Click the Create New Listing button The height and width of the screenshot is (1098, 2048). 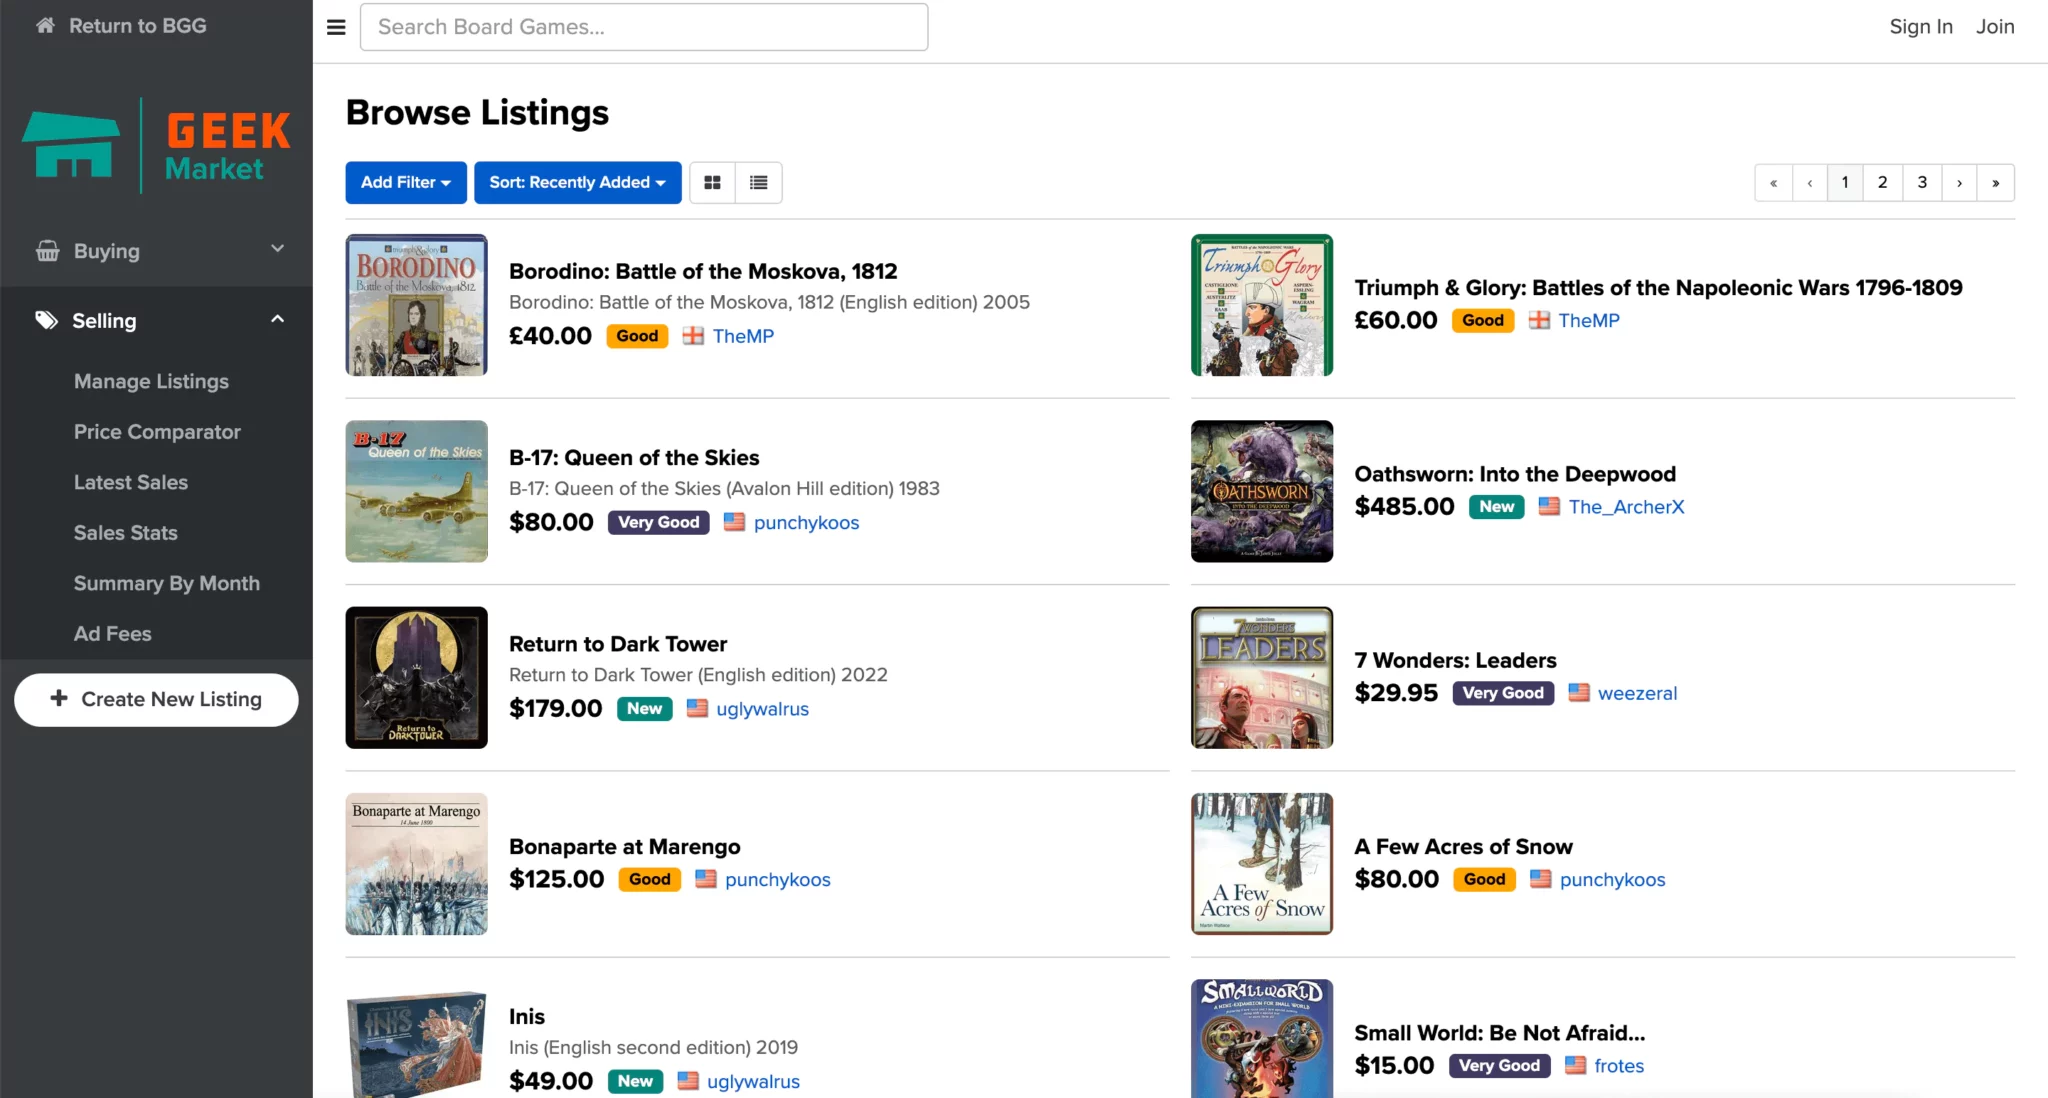[156, 699]
